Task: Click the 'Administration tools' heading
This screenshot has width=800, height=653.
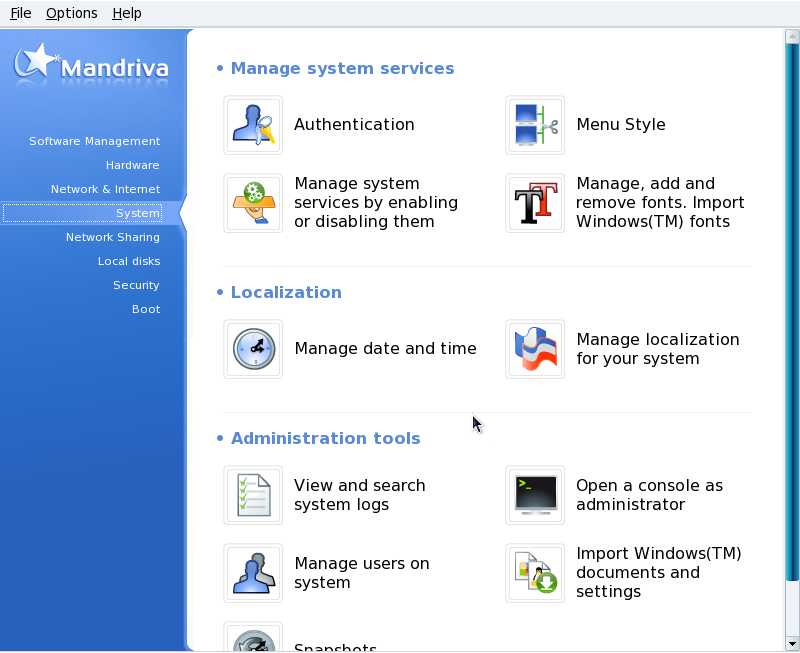Action: click(326, 438)
